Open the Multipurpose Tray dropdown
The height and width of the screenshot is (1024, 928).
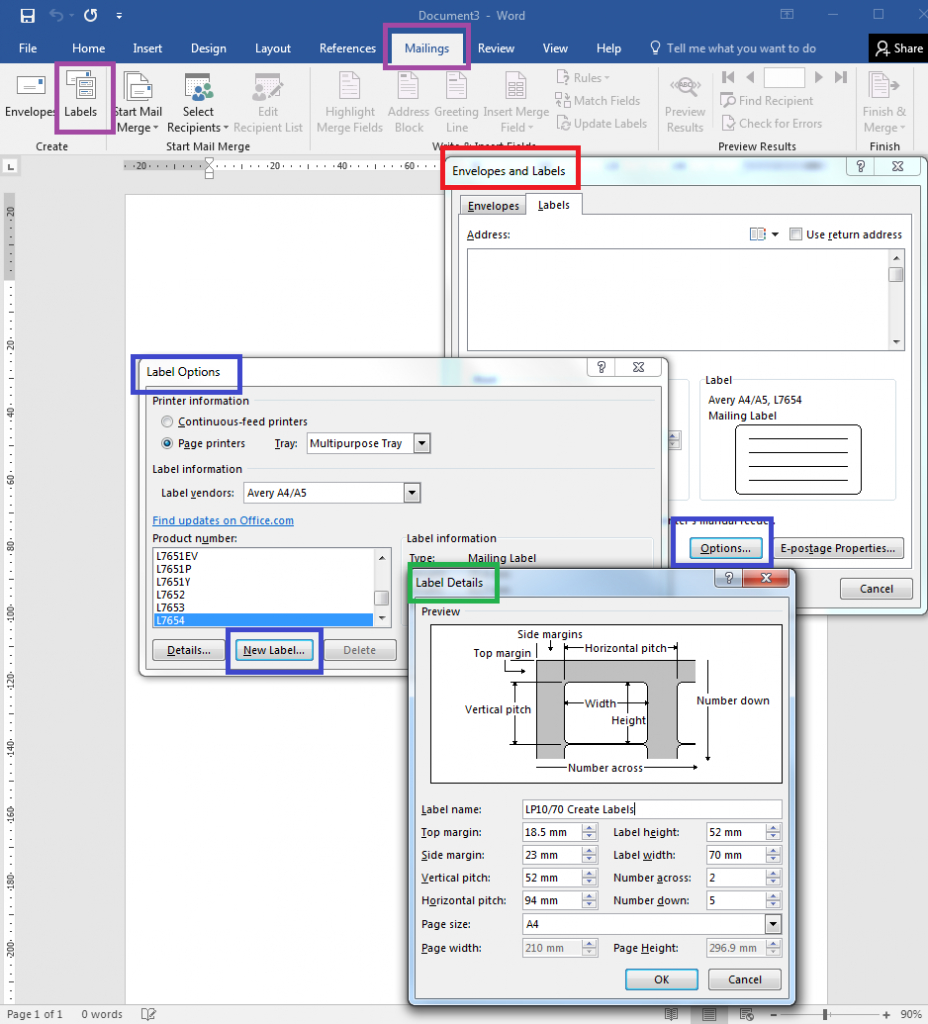coord(421,443)
